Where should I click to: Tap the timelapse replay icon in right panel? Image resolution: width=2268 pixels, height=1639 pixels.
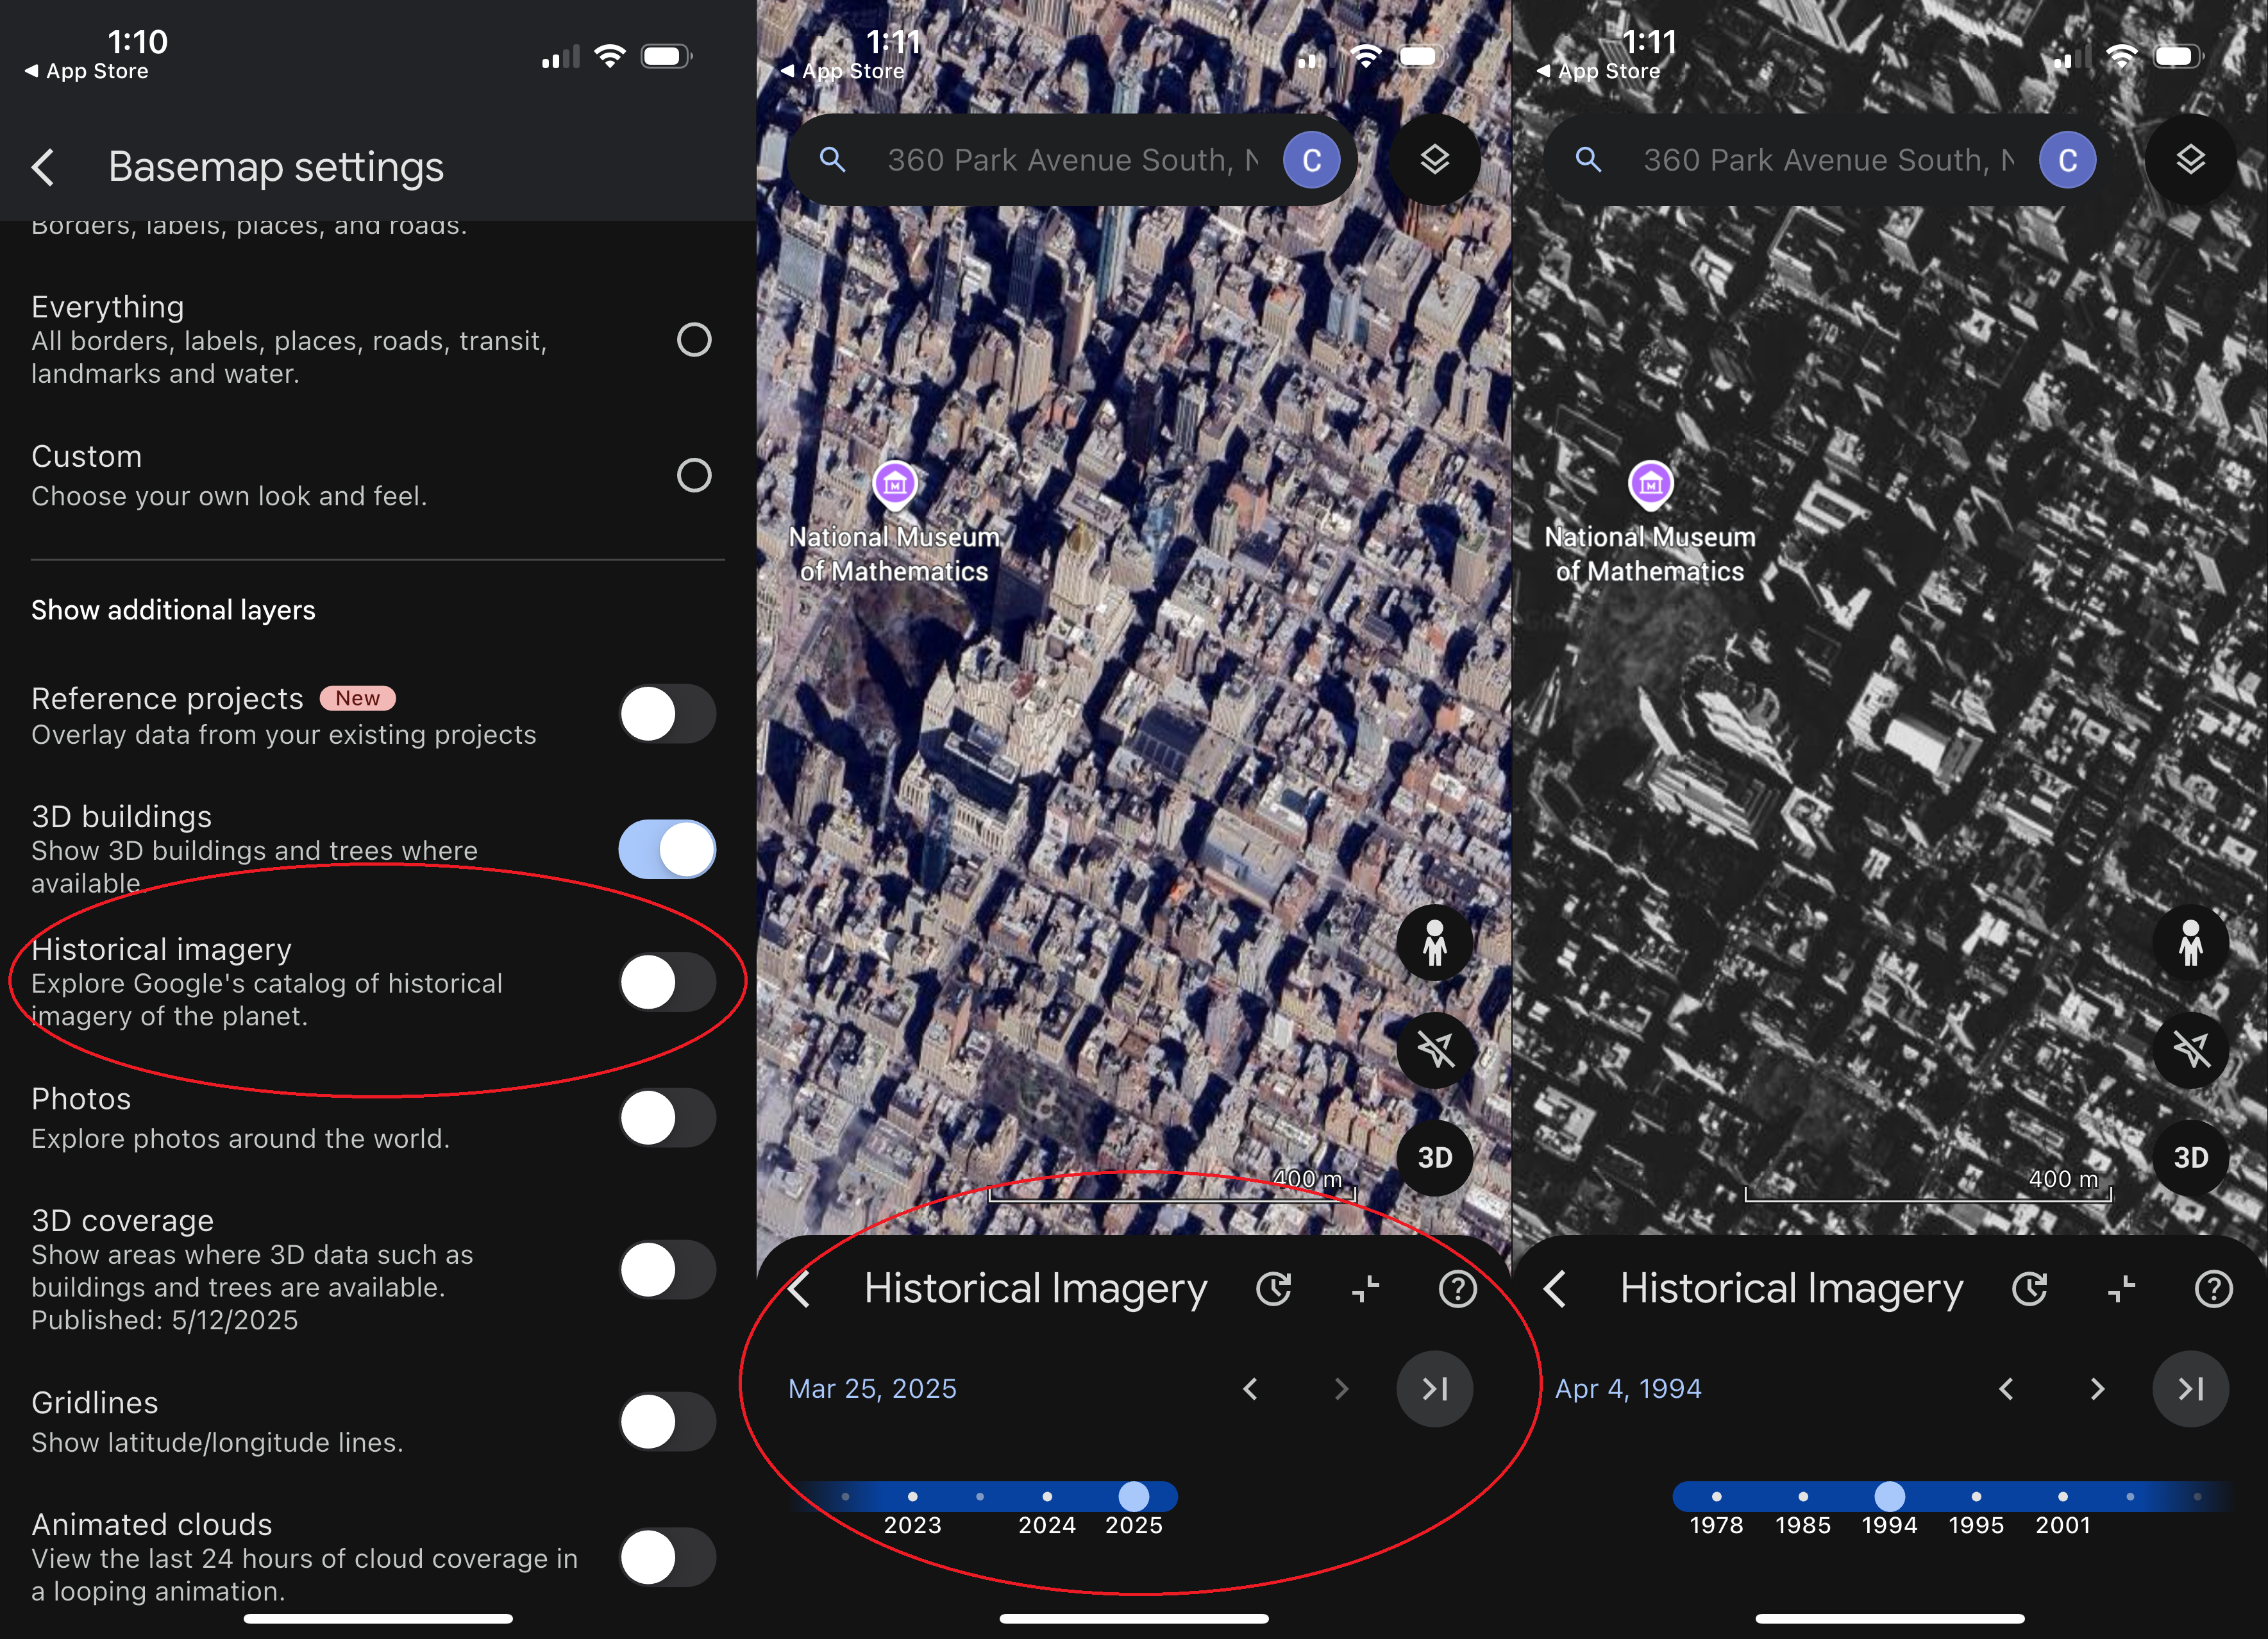(x=2030, y=1289)
